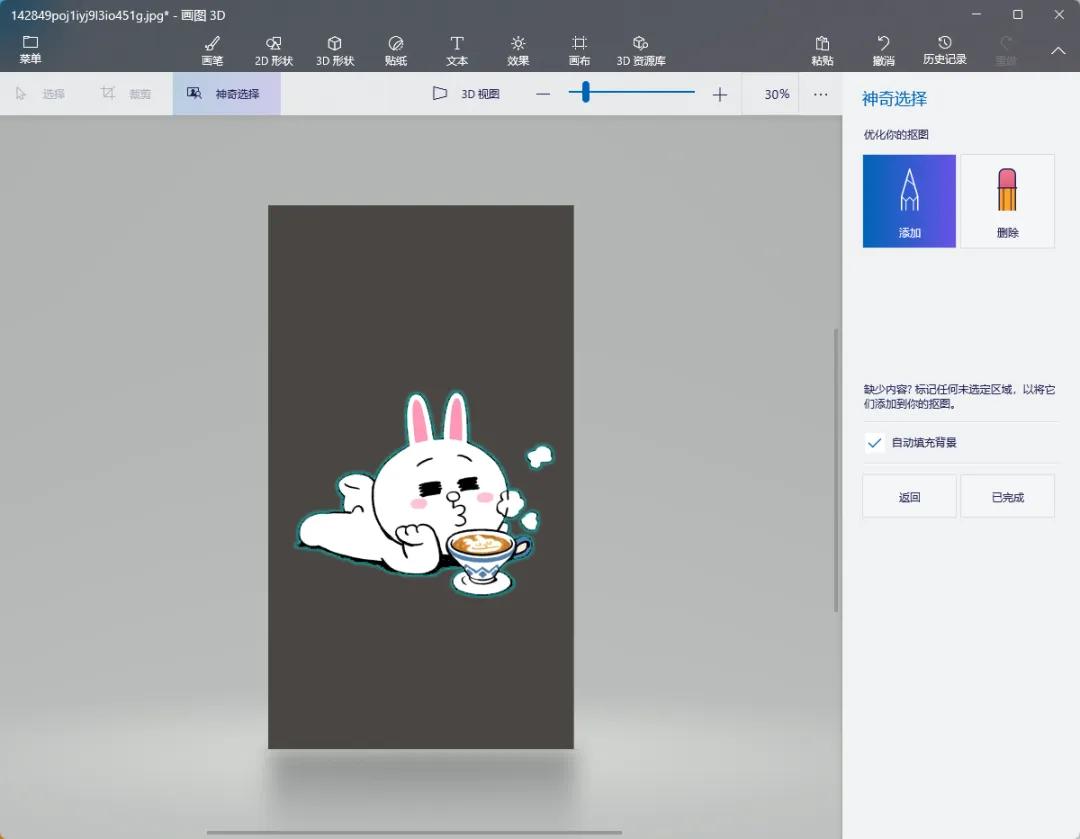Select the 画笔 brushes tool

click(x=212, y=50)
